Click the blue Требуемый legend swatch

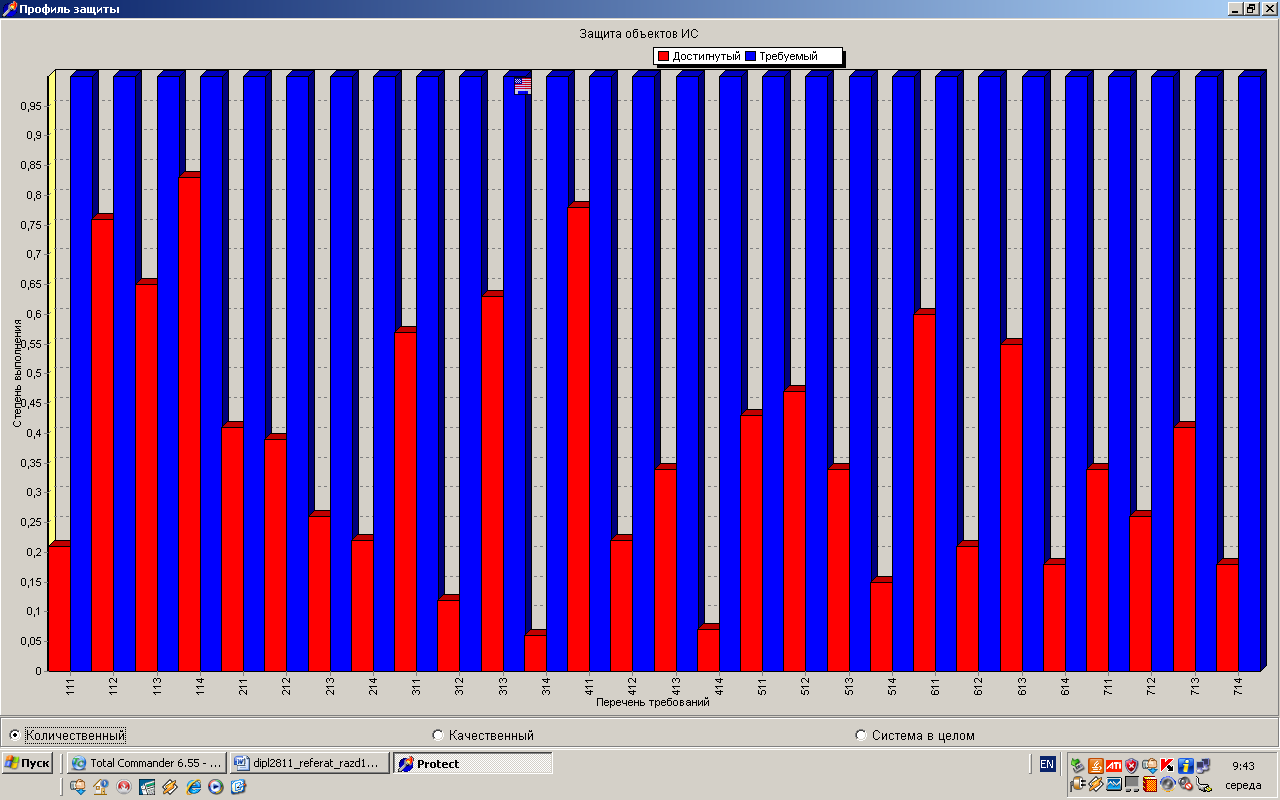tap(750, 56)
